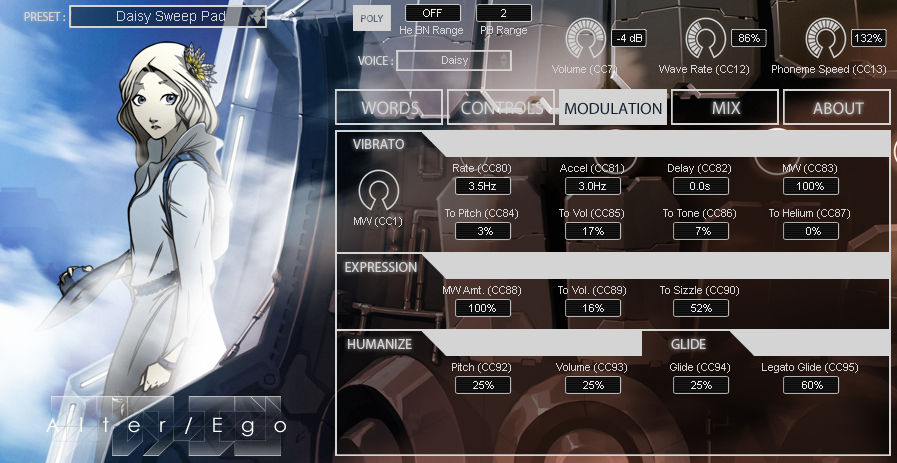The height and width of the screenshot is (463, 897).
Task: Click the PB Range value 2
Action: click(x=503, y=13)
